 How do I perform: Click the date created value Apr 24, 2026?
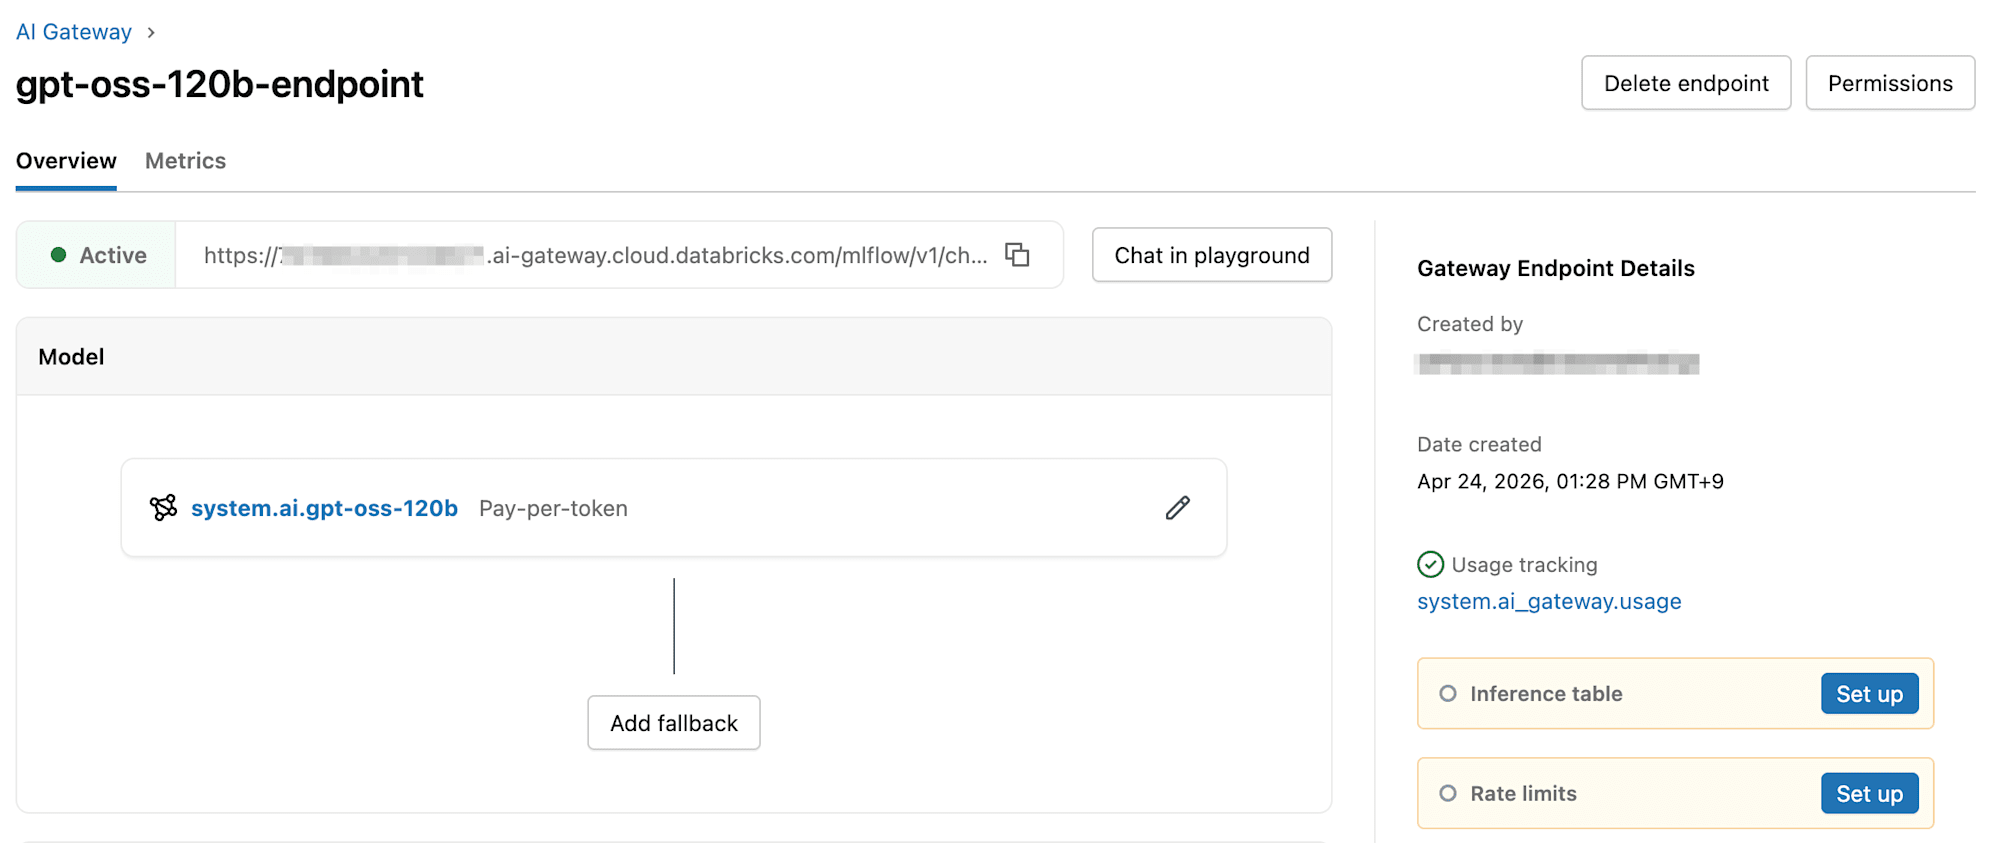(x=1570, y=482)
